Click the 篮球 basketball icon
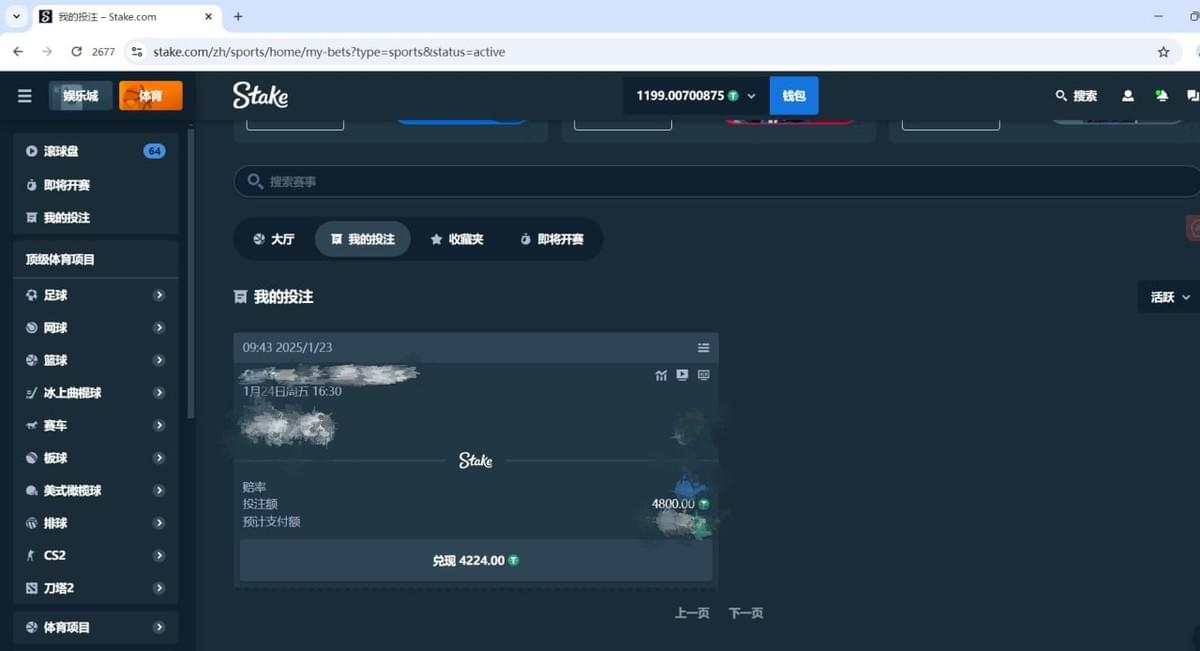Viewport: 1200px width, 651px height. [32, 361]
